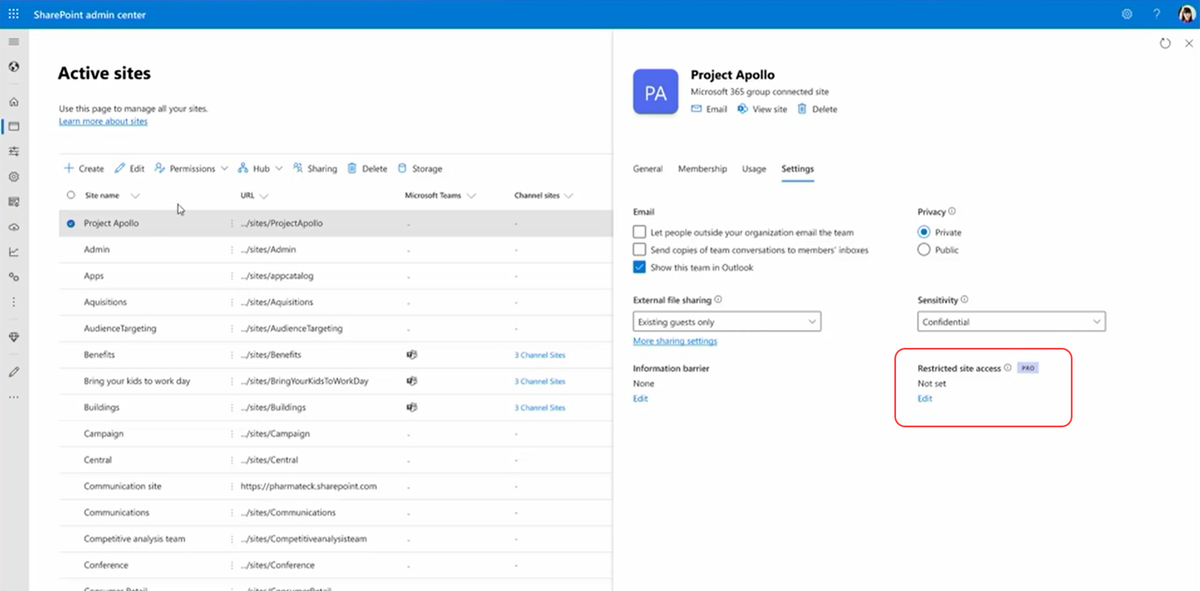Click the Delete trash icon under Project Apollo
This screenshot has width=1200, height=591.
pyautogui.click(x=802, y=109)
